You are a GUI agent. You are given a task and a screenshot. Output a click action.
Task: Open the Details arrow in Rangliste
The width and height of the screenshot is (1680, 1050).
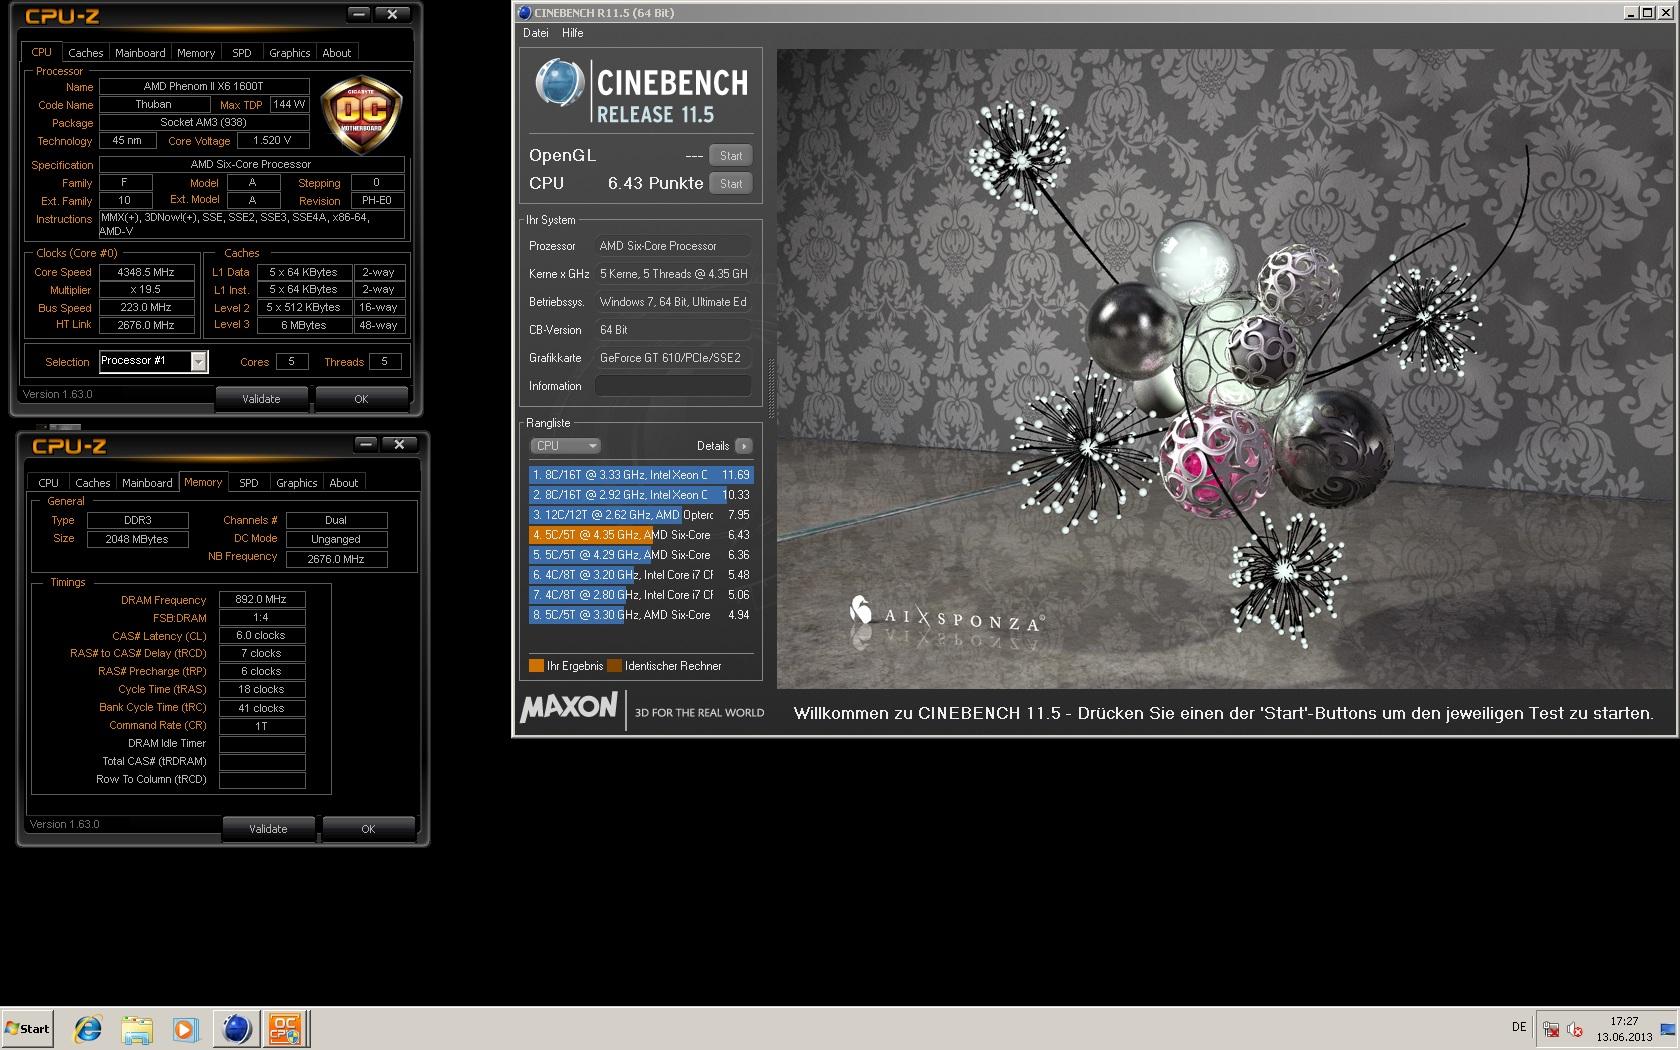click(x=743, y=446)
